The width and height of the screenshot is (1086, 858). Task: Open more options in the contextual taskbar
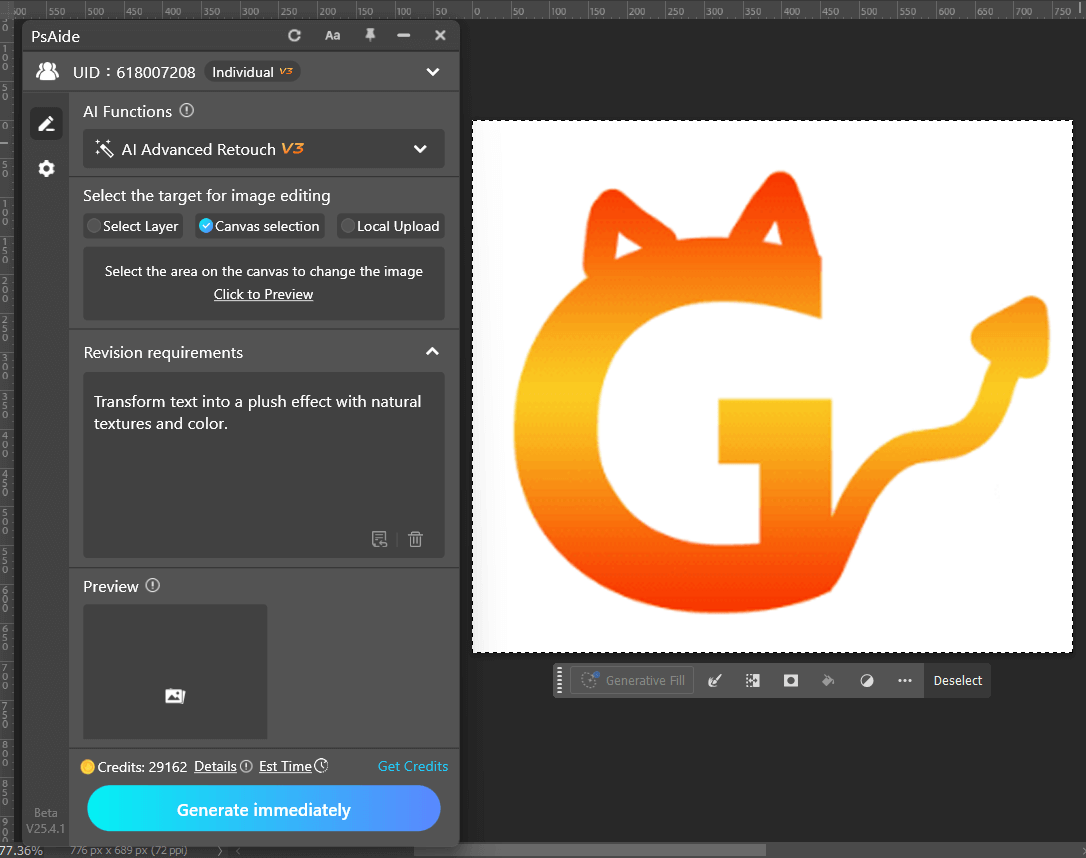[x=904, y=680]
